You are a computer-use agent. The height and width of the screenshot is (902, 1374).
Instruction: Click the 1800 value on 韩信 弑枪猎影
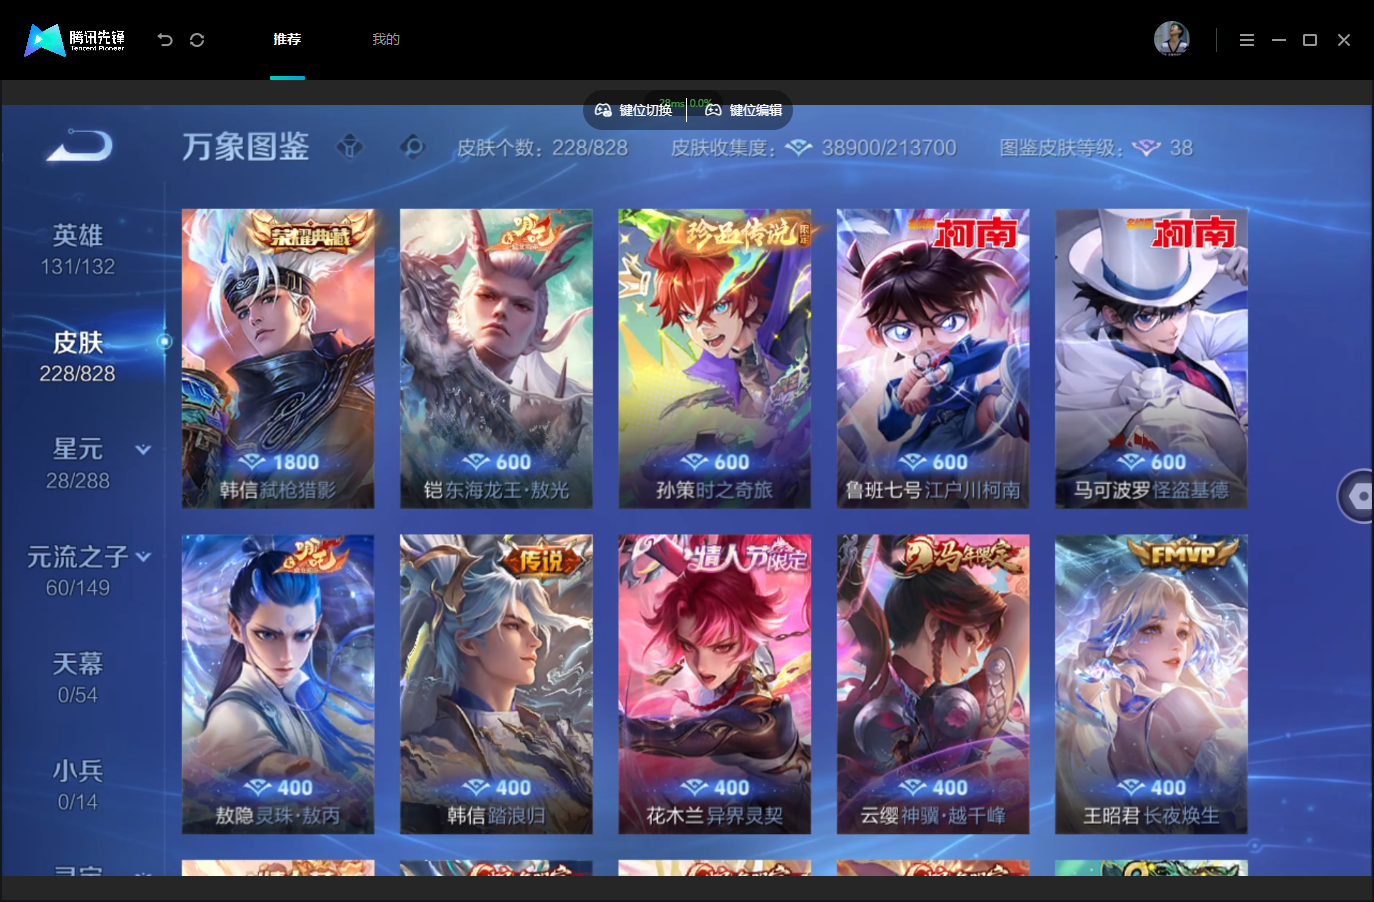[x=296, y=462]
